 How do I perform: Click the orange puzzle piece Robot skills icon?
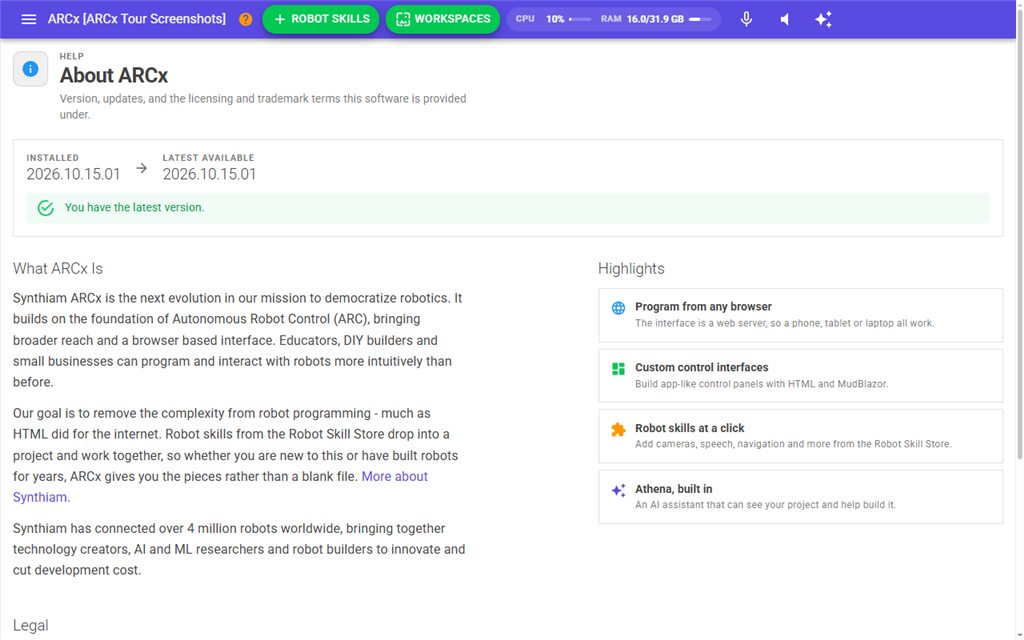(618, 429)
